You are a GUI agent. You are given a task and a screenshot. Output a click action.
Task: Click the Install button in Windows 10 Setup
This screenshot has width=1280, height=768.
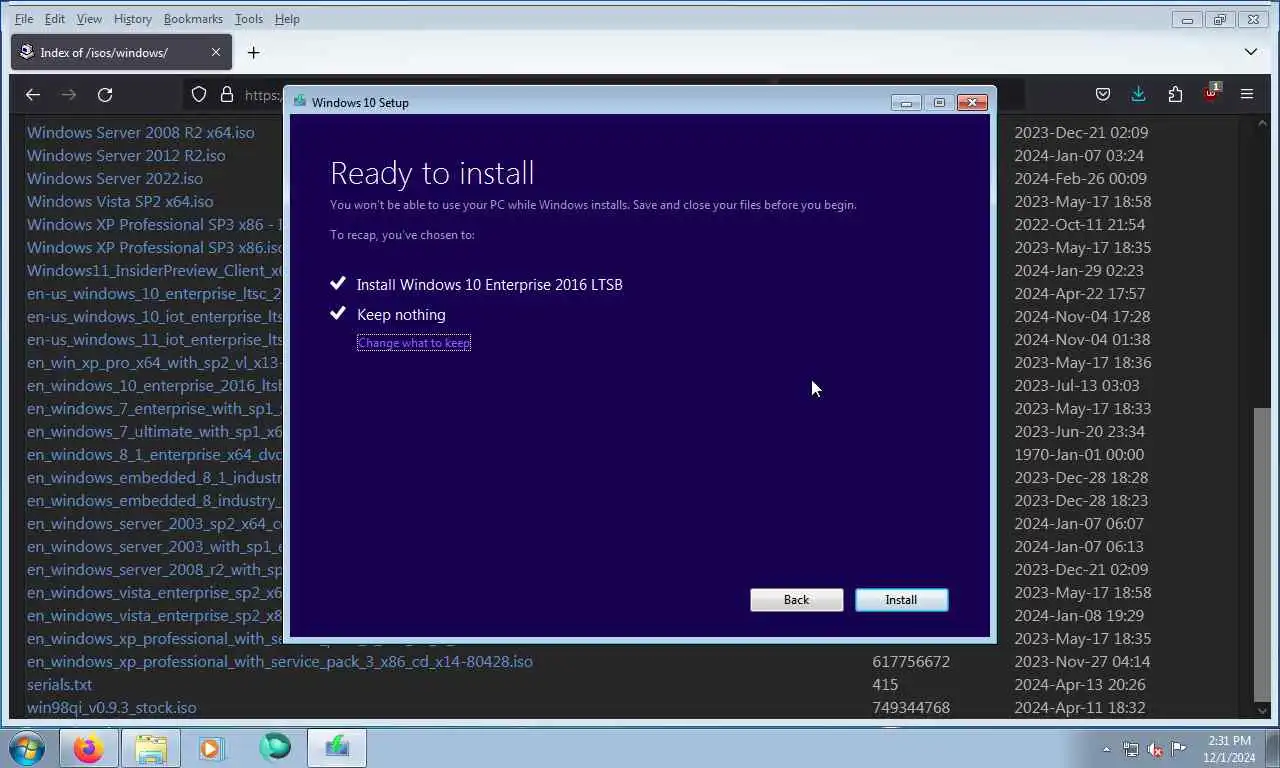[901, 599]
